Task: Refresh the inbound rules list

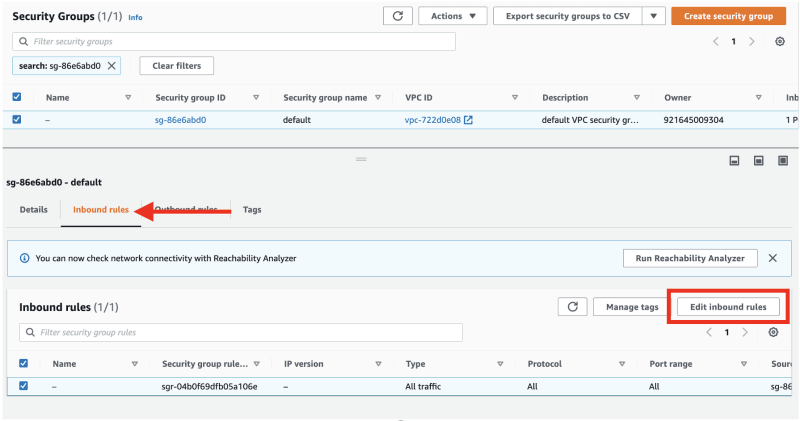Action: 572,307
